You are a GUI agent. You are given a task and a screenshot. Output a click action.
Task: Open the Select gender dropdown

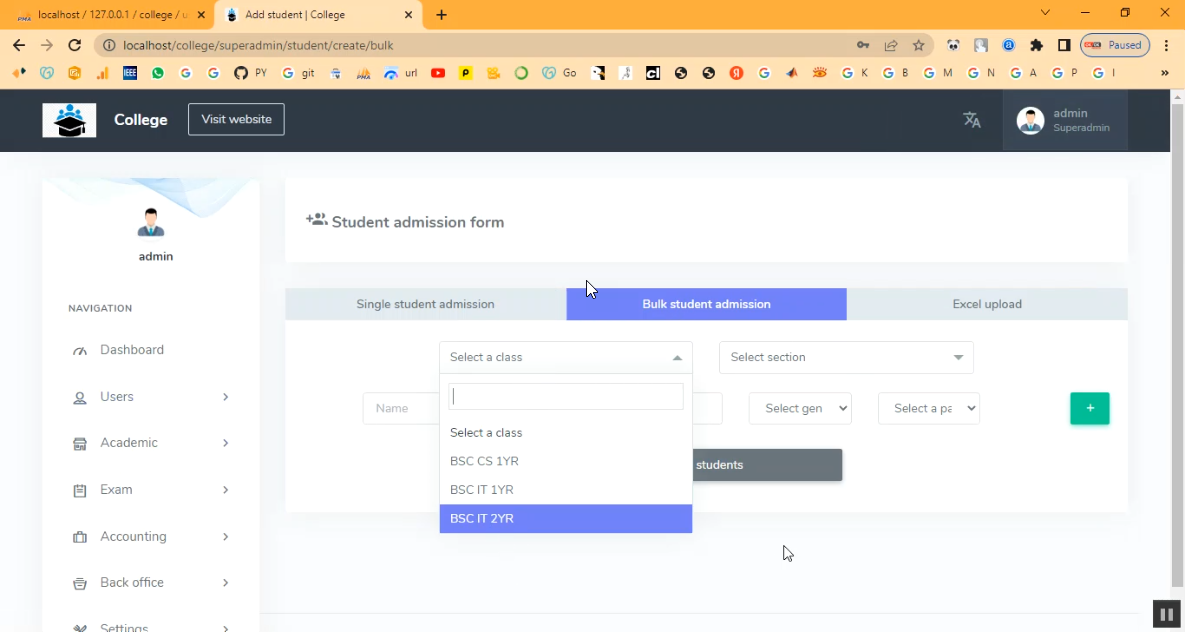(800, 408)
